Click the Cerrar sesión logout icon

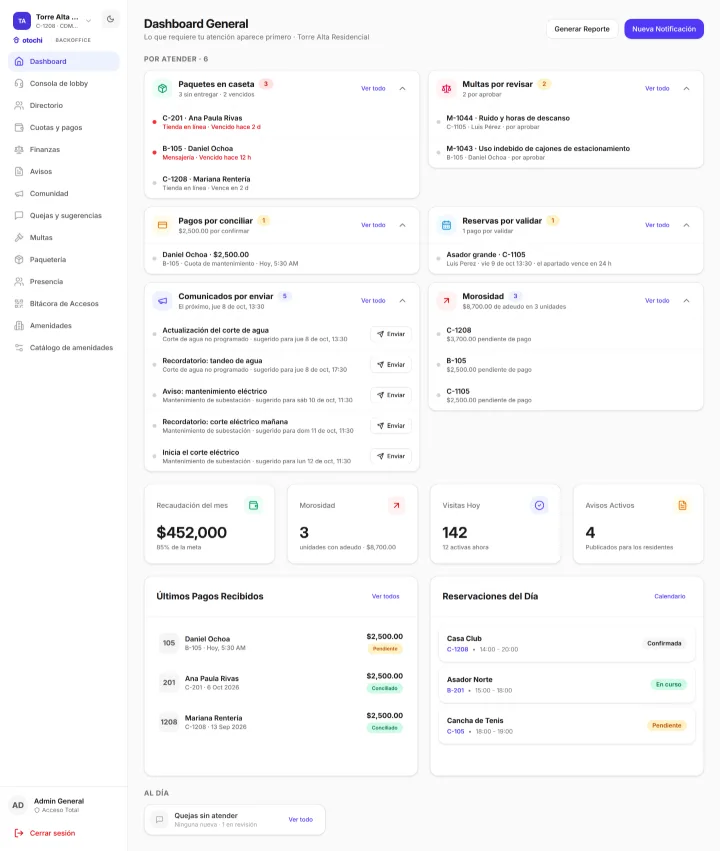(19, 833)
